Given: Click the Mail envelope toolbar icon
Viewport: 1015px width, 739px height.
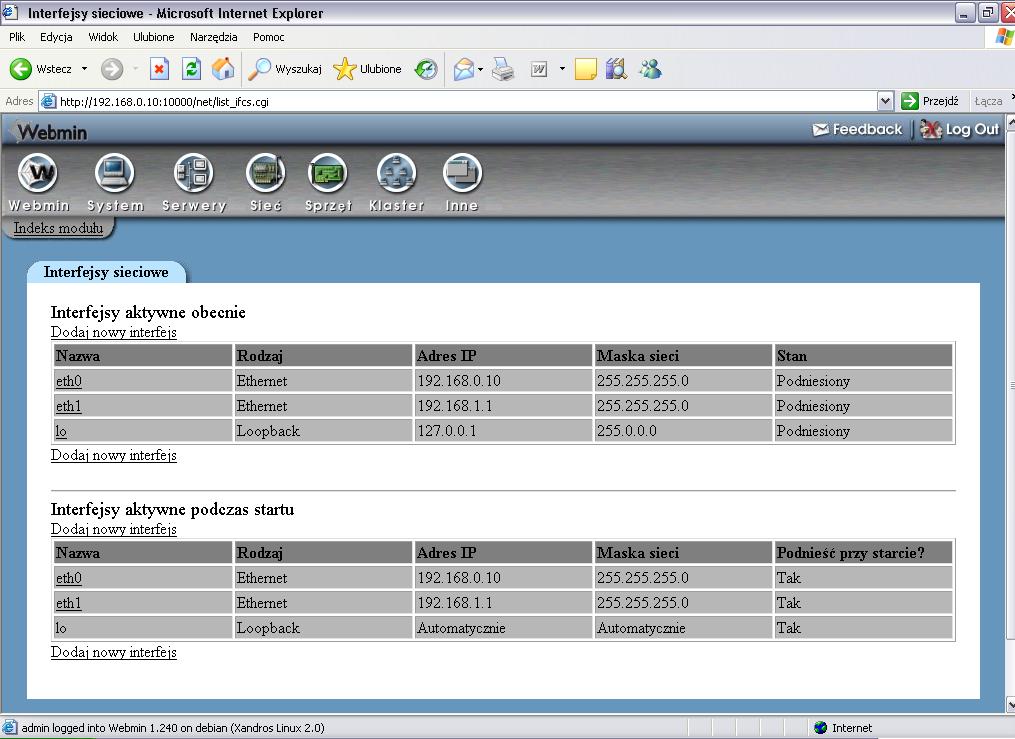Looking at the screenshot, I should click(x=463, y=69).
